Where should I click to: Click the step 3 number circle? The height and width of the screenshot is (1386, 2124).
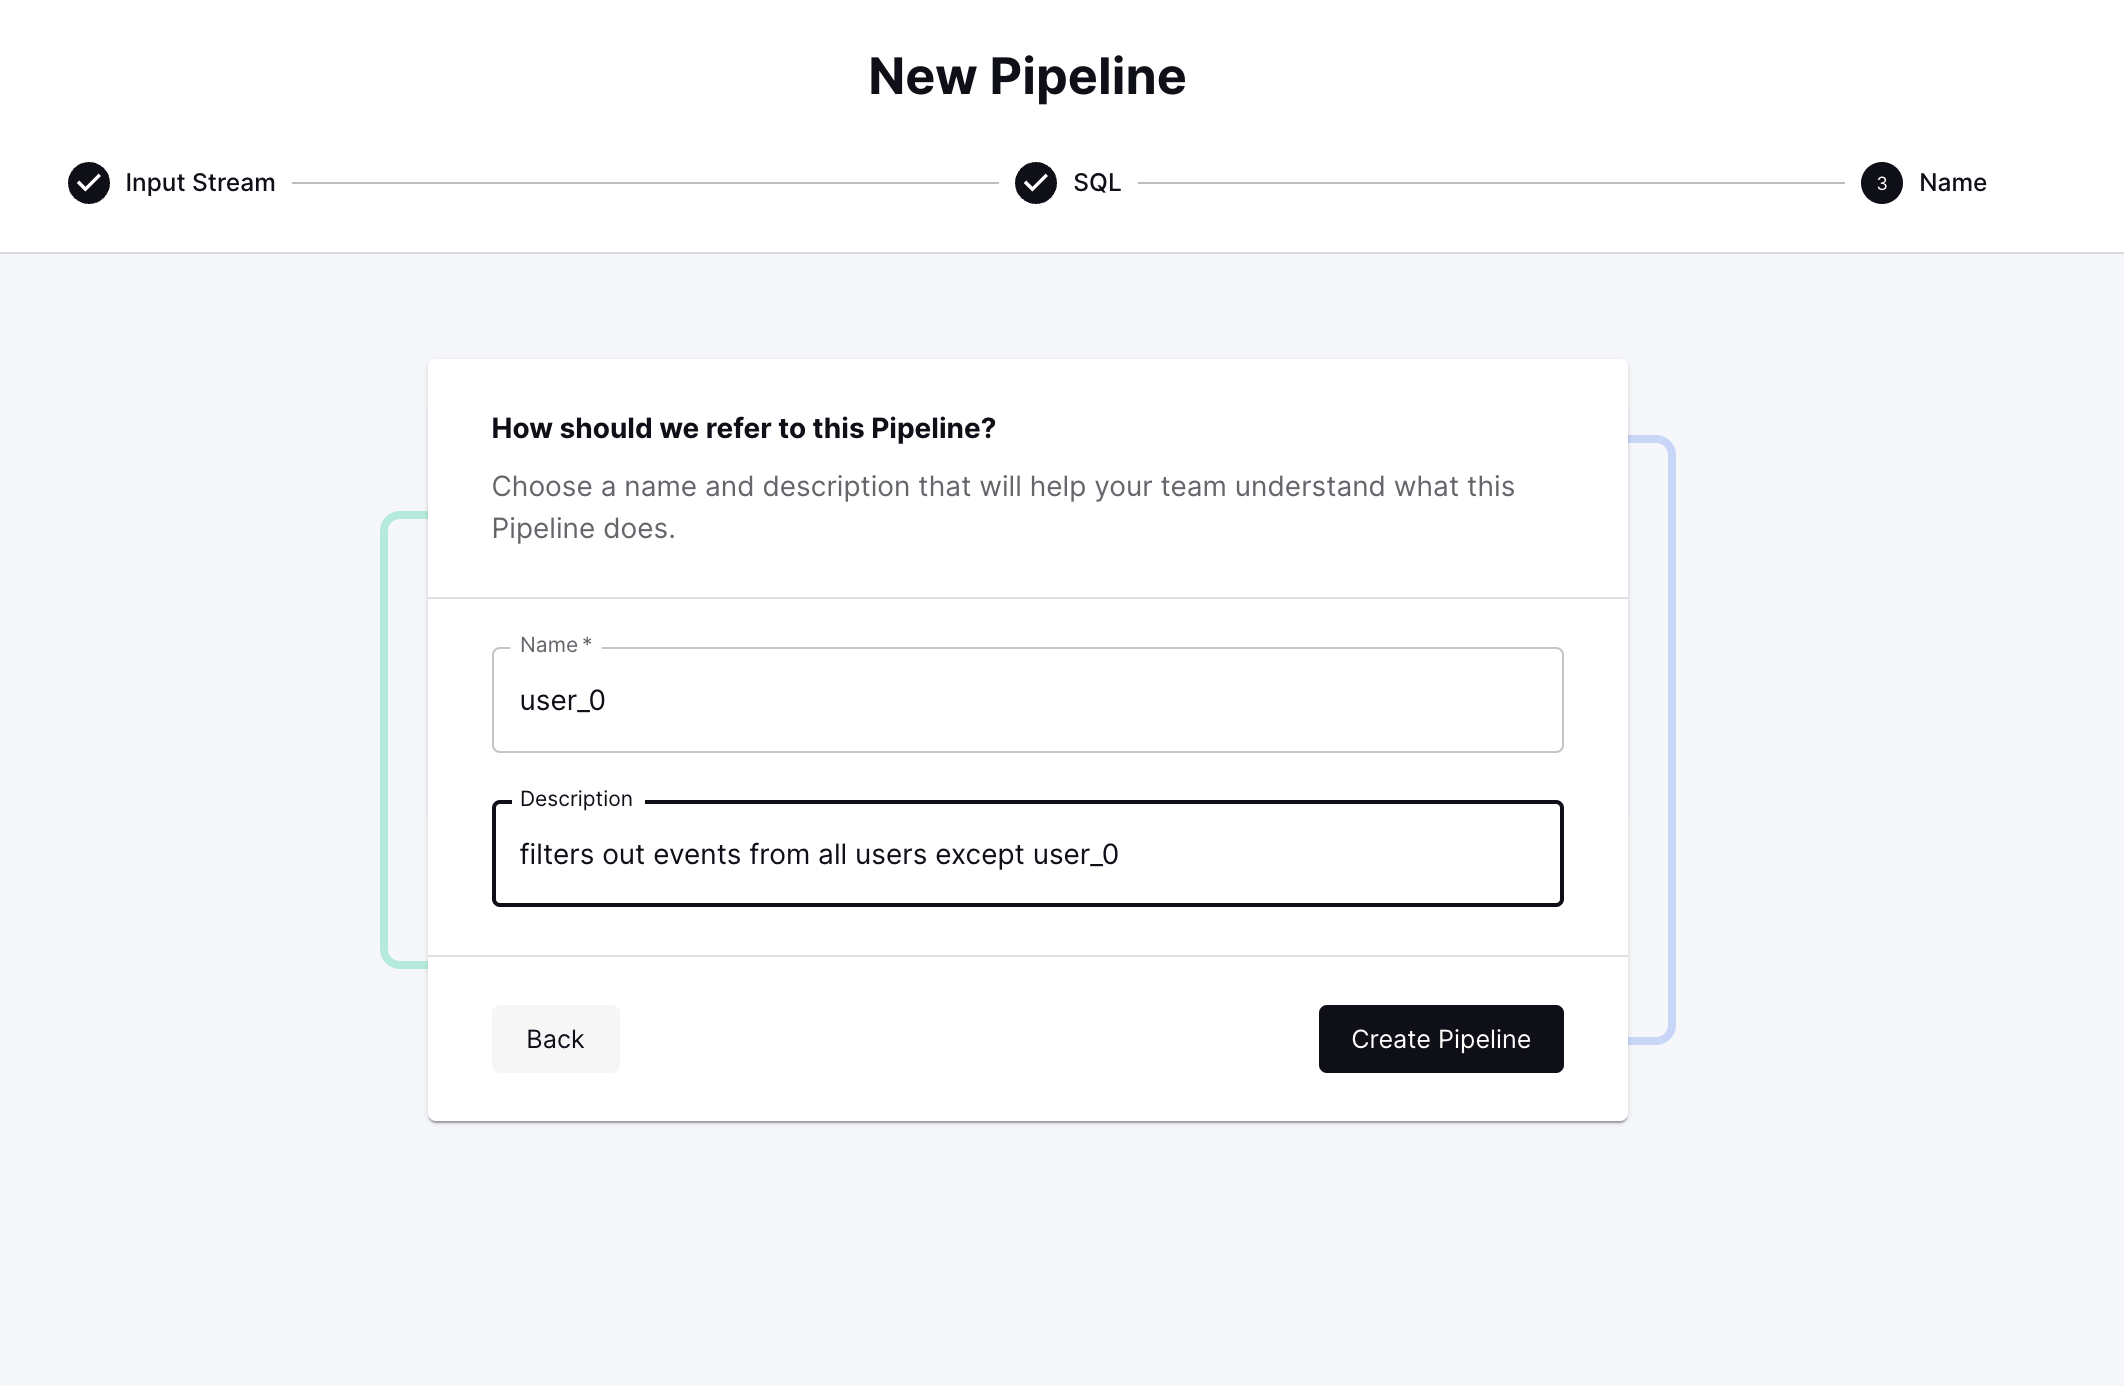pos(1881,183)
